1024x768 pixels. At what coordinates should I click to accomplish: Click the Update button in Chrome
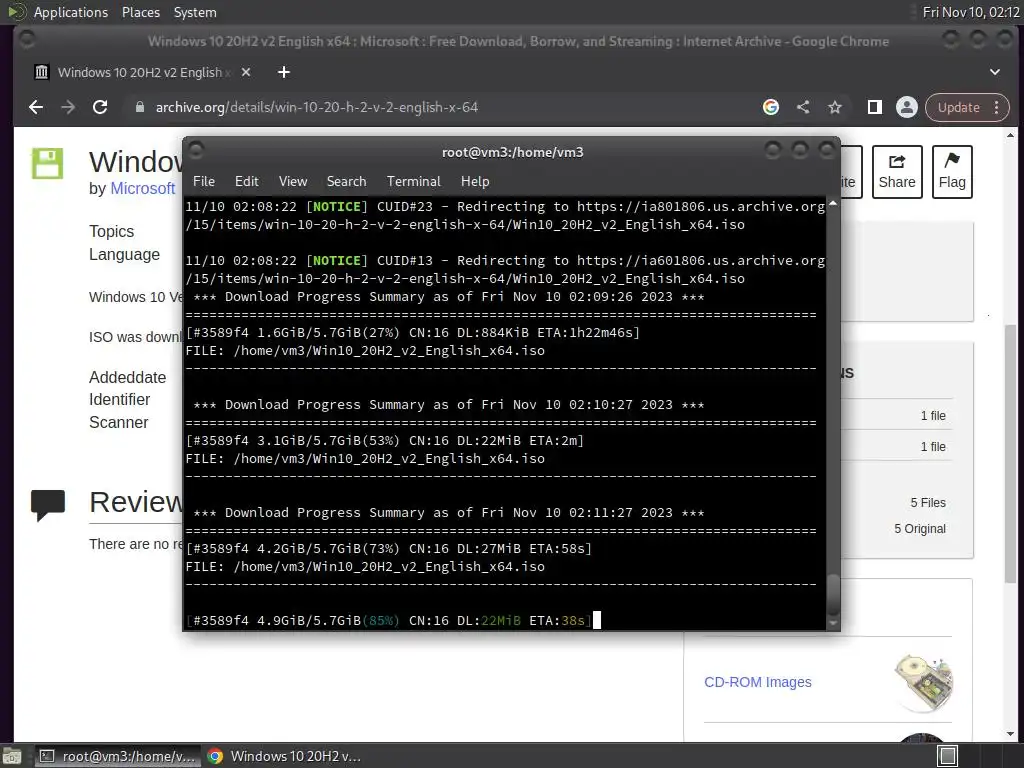coord(959,107)
